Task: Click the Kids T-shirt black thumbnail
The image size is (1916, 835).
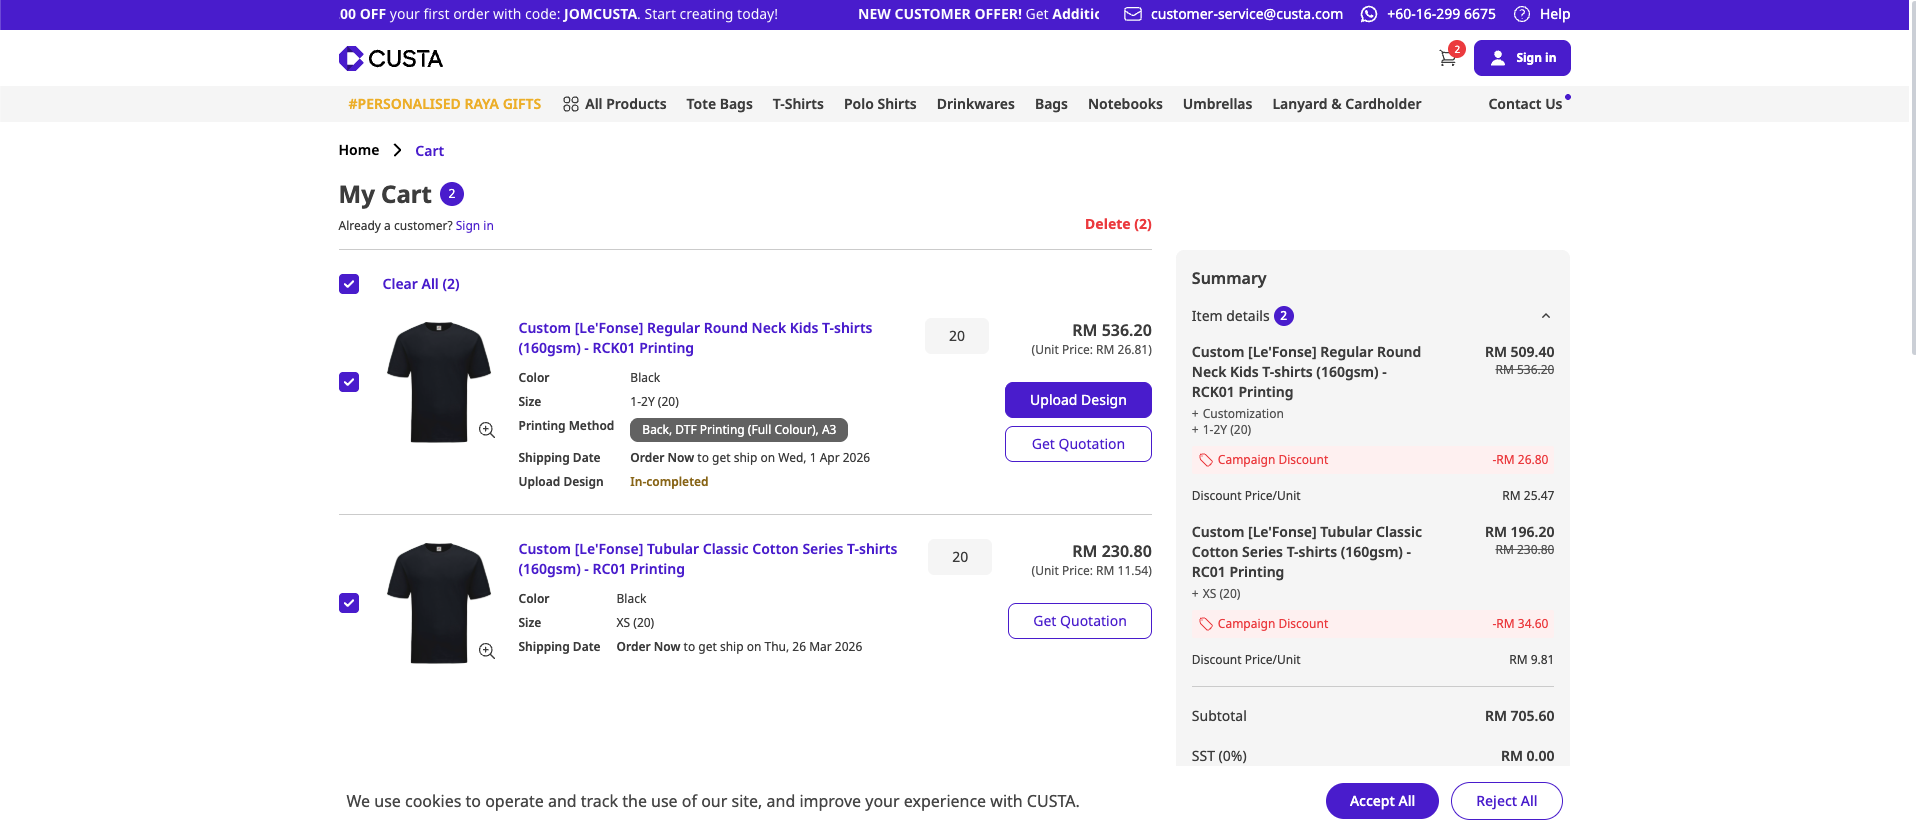Action: point(439,382)
